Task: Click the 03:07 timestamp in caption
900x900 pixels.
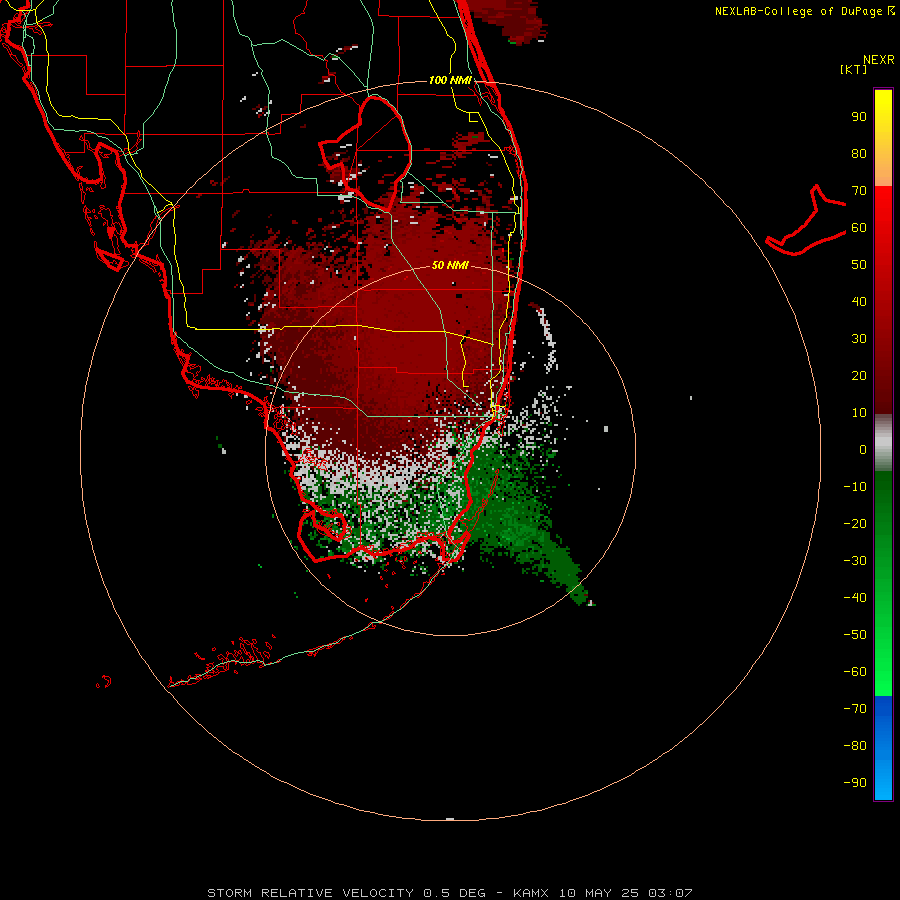Action: [670, 893]
